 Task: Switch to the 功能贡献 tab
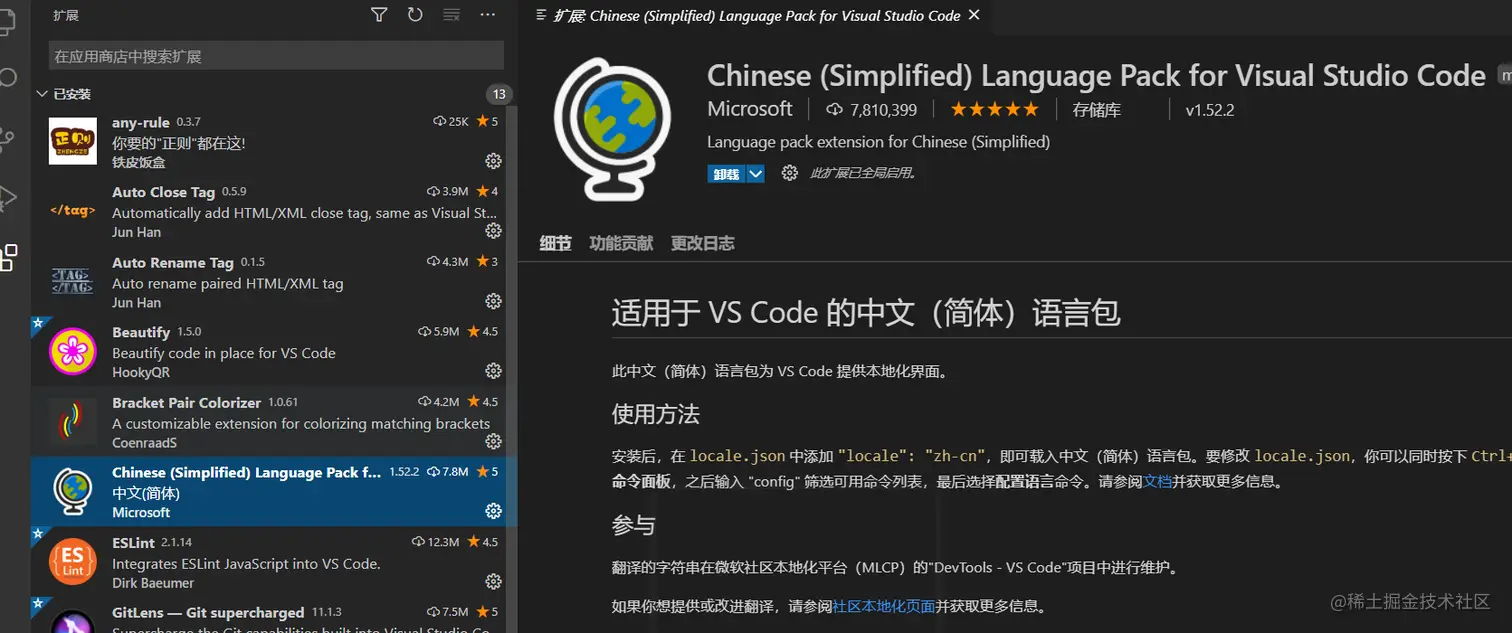[621, 243]
